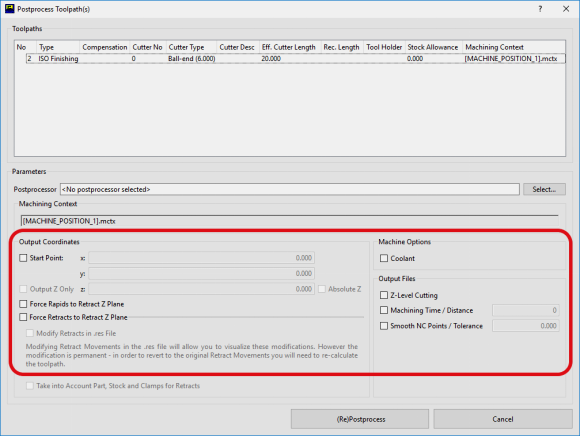580x436 pixels.
Task: Turn on the Coolant option
Action: (384, 258)
